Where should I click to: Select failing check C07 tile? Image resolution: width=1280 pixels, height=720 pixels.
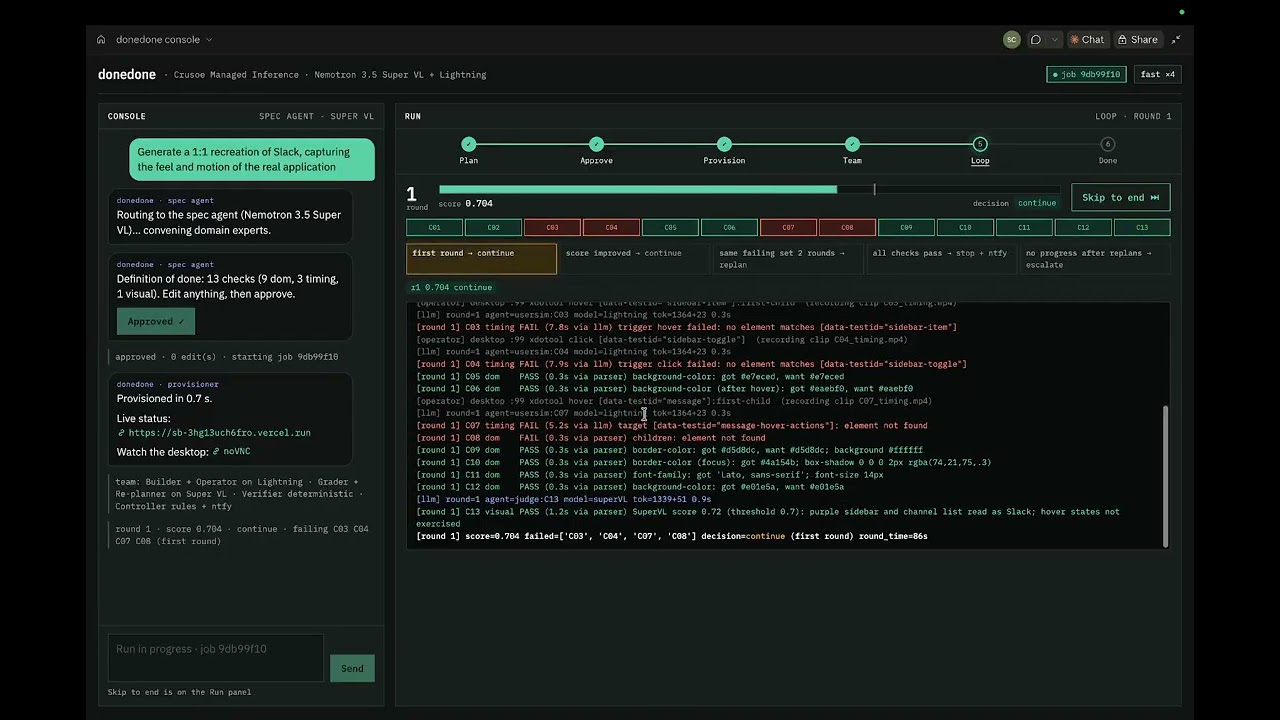pos(788,227)
